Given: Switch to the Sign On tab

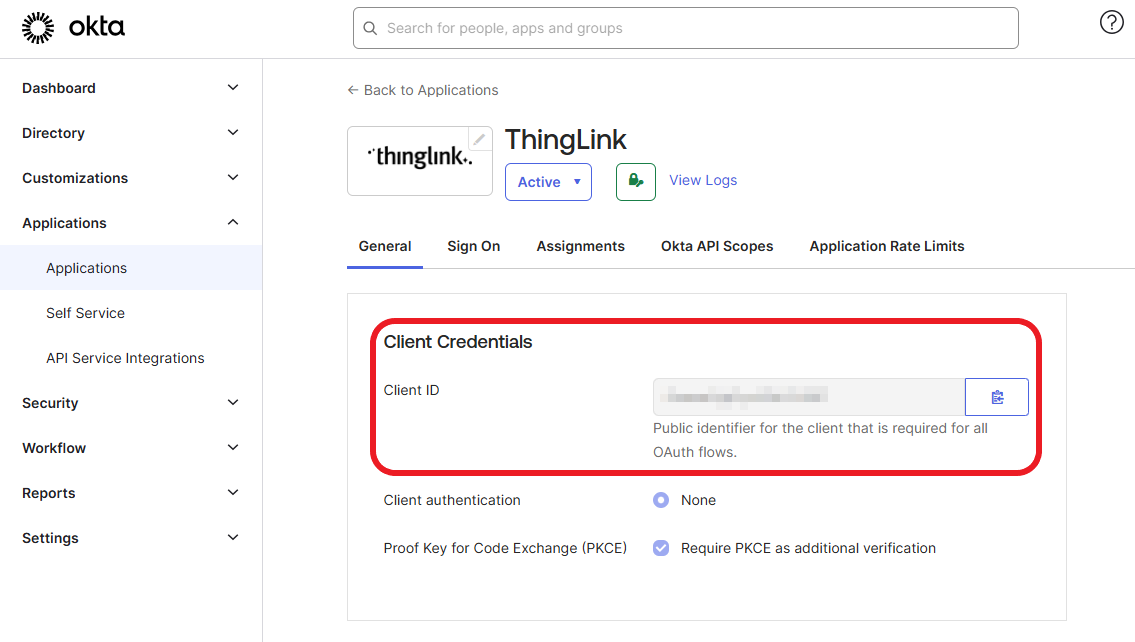Looking at the screenshot, I should pos(473,246).
